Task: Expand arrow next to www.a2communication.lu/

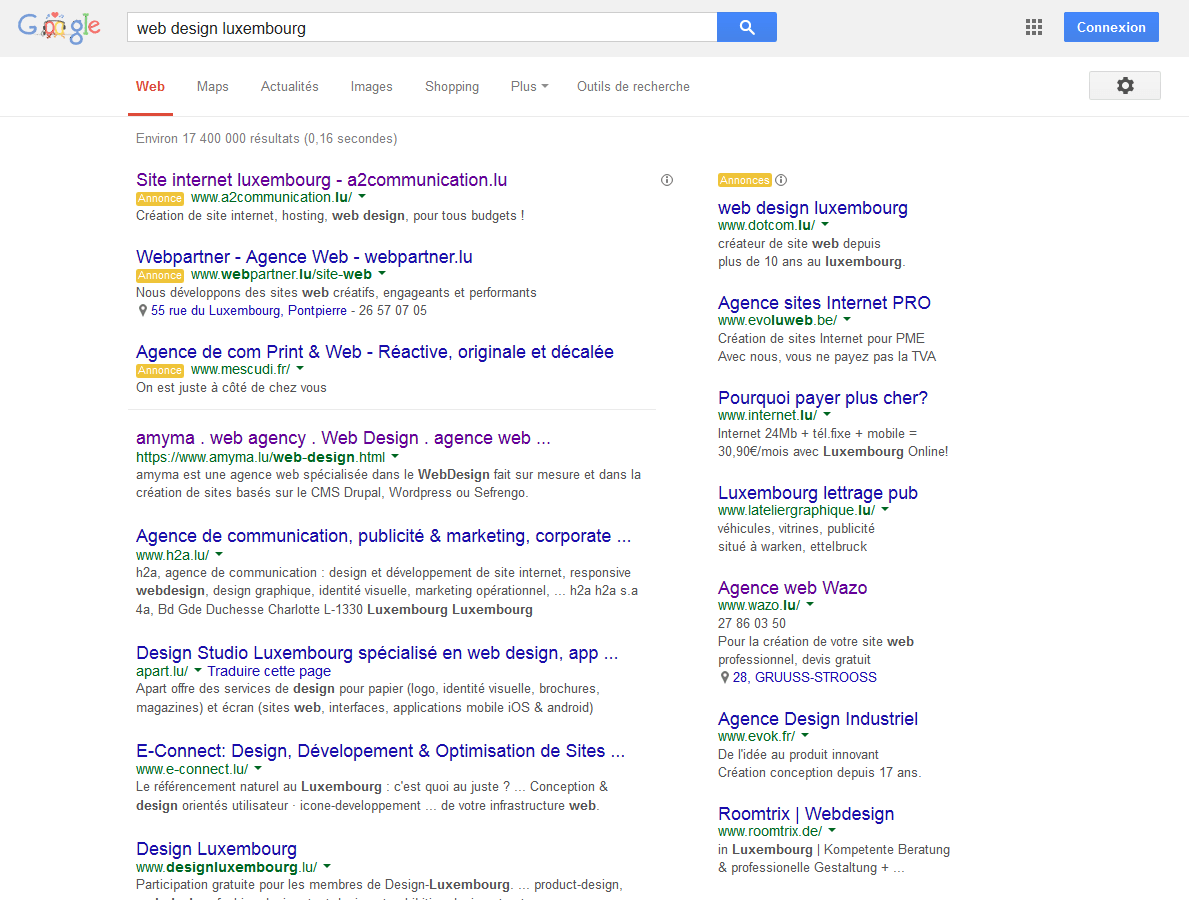Action: [362, 196]
